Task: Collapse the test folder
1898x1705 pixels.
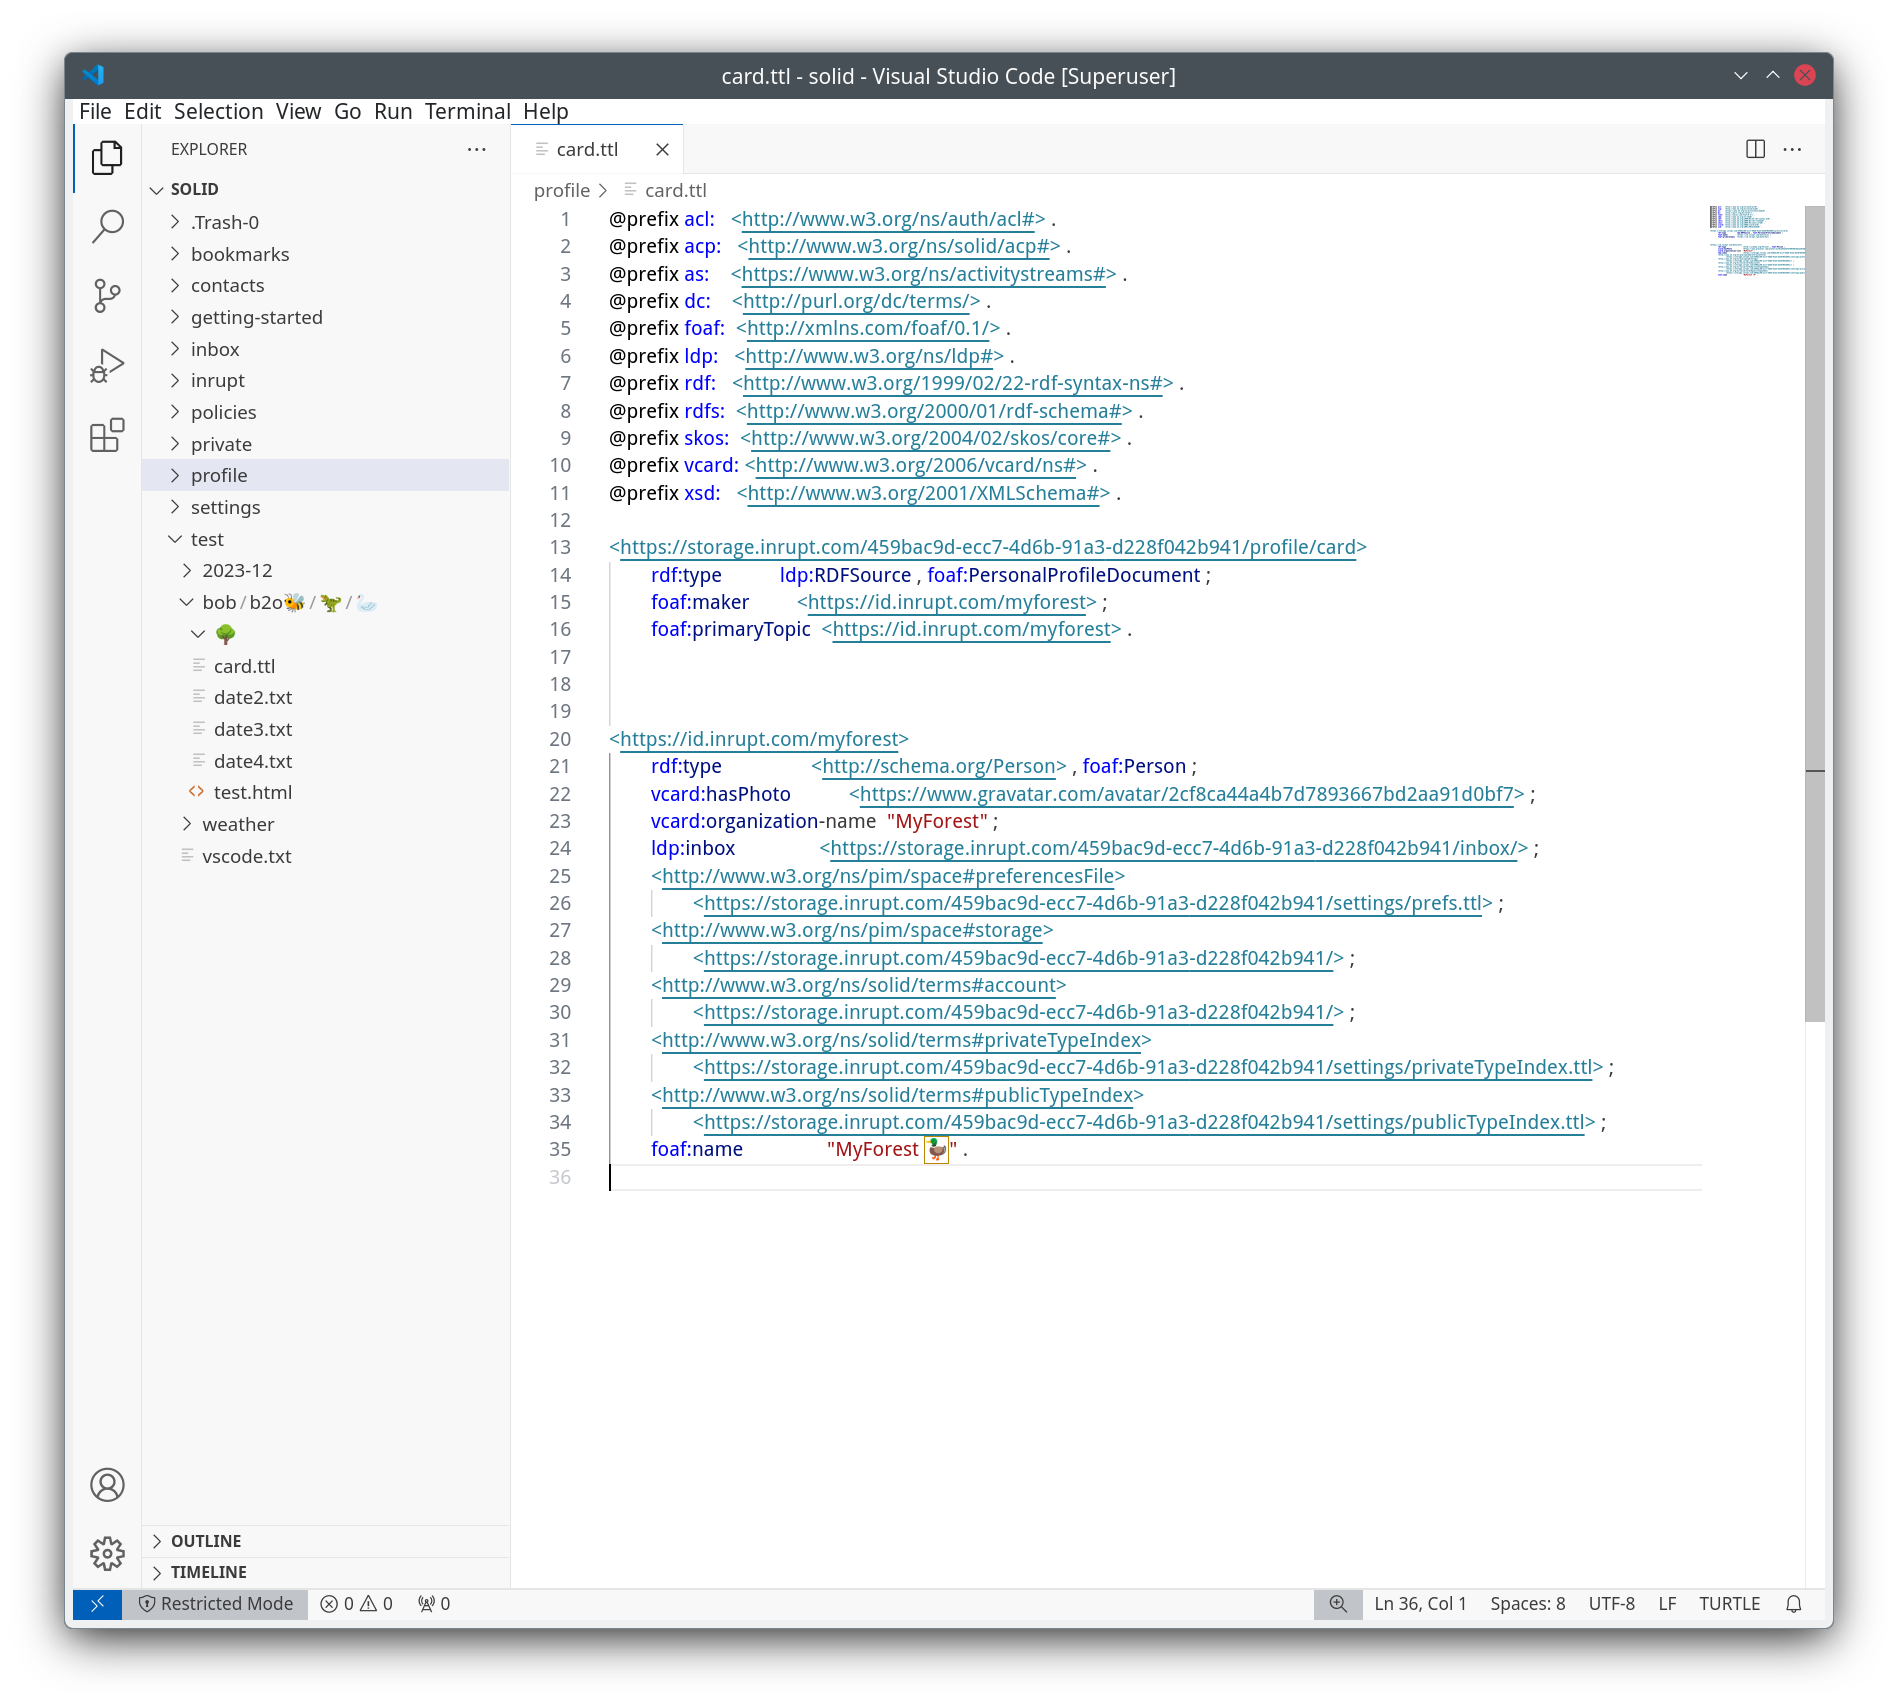Action: point(326,539)
